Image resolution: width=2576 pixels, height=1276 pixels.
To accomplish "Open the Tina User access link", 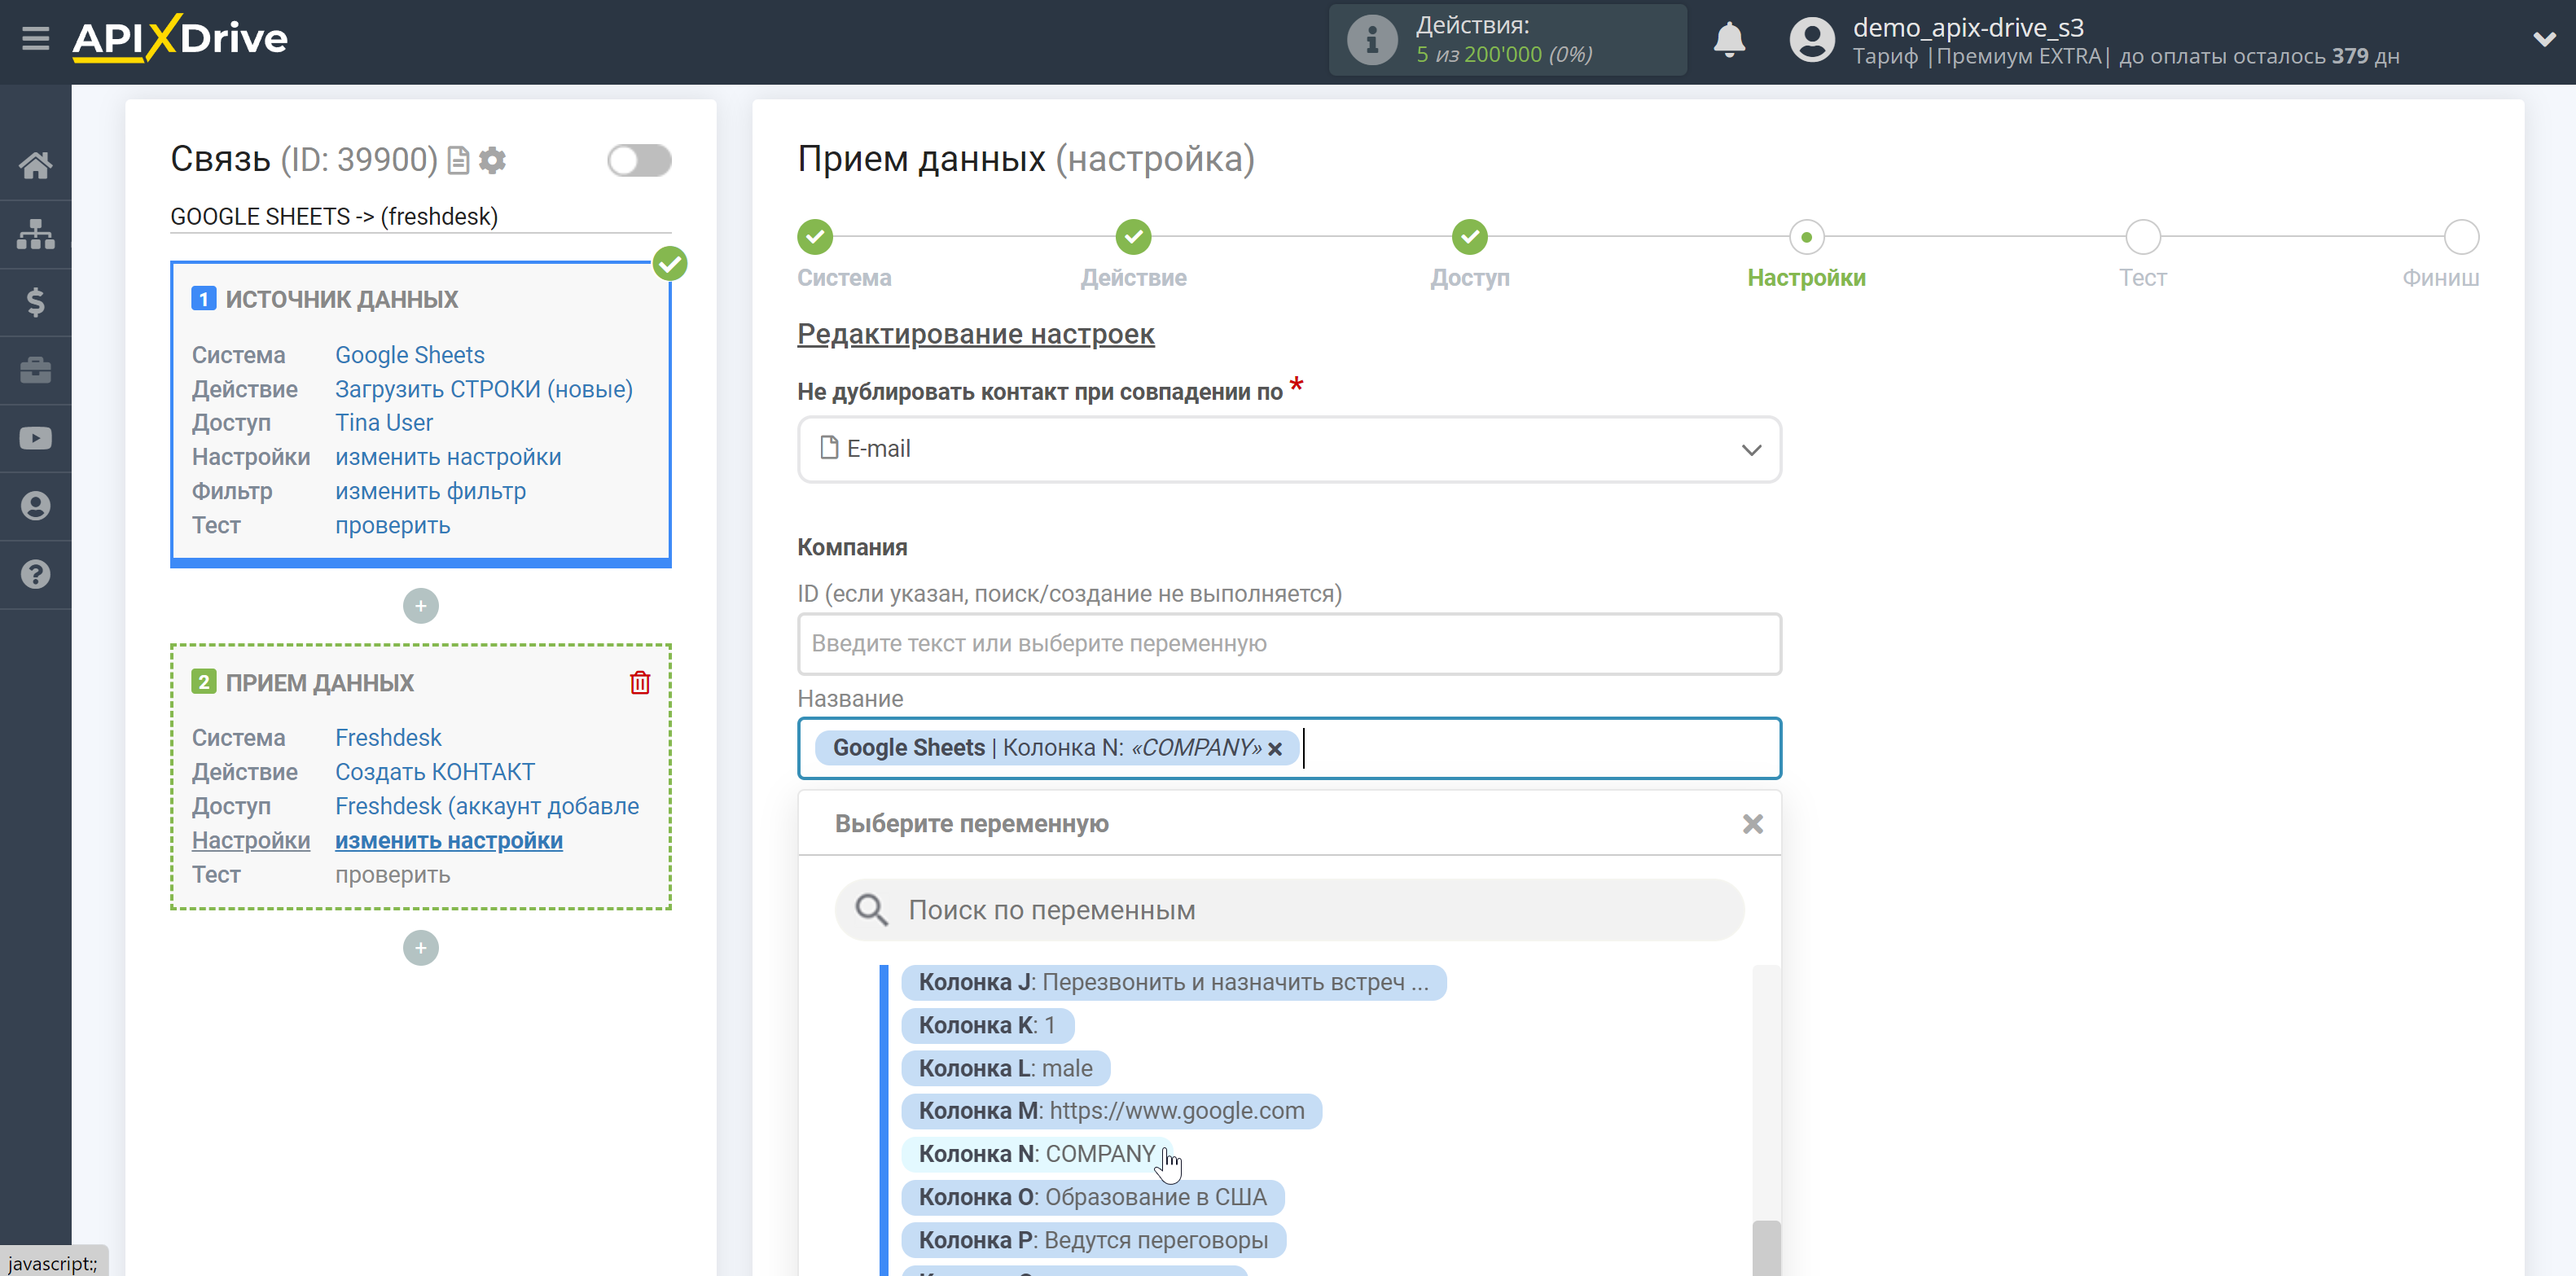I will [384, 423].
